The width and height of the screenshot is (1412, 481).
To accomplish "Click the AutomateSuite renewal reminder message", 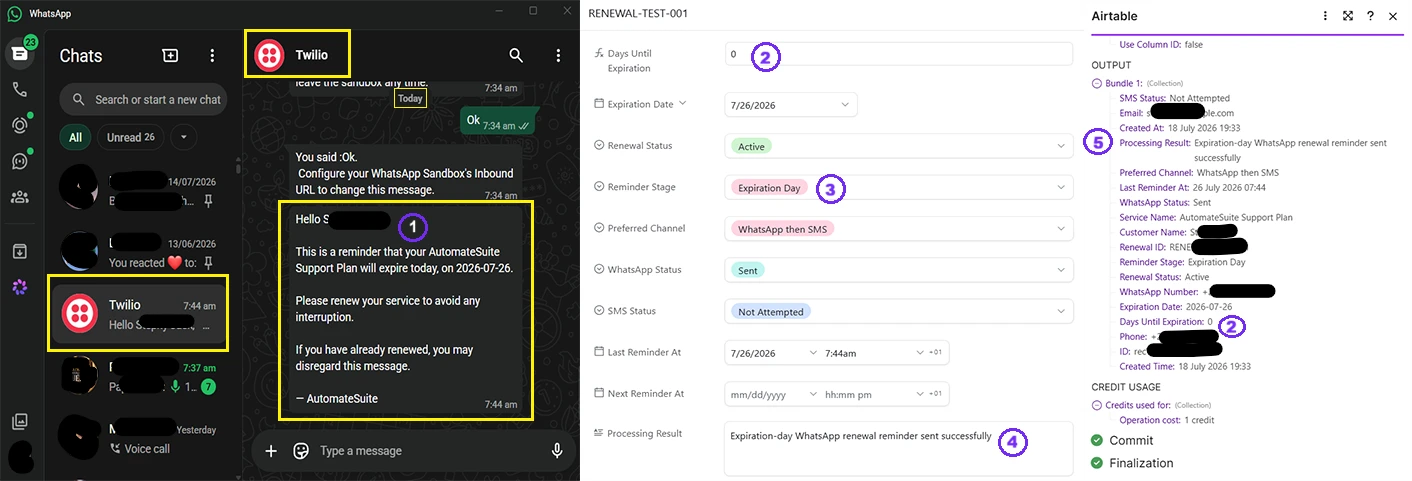I will click(405, 310).
